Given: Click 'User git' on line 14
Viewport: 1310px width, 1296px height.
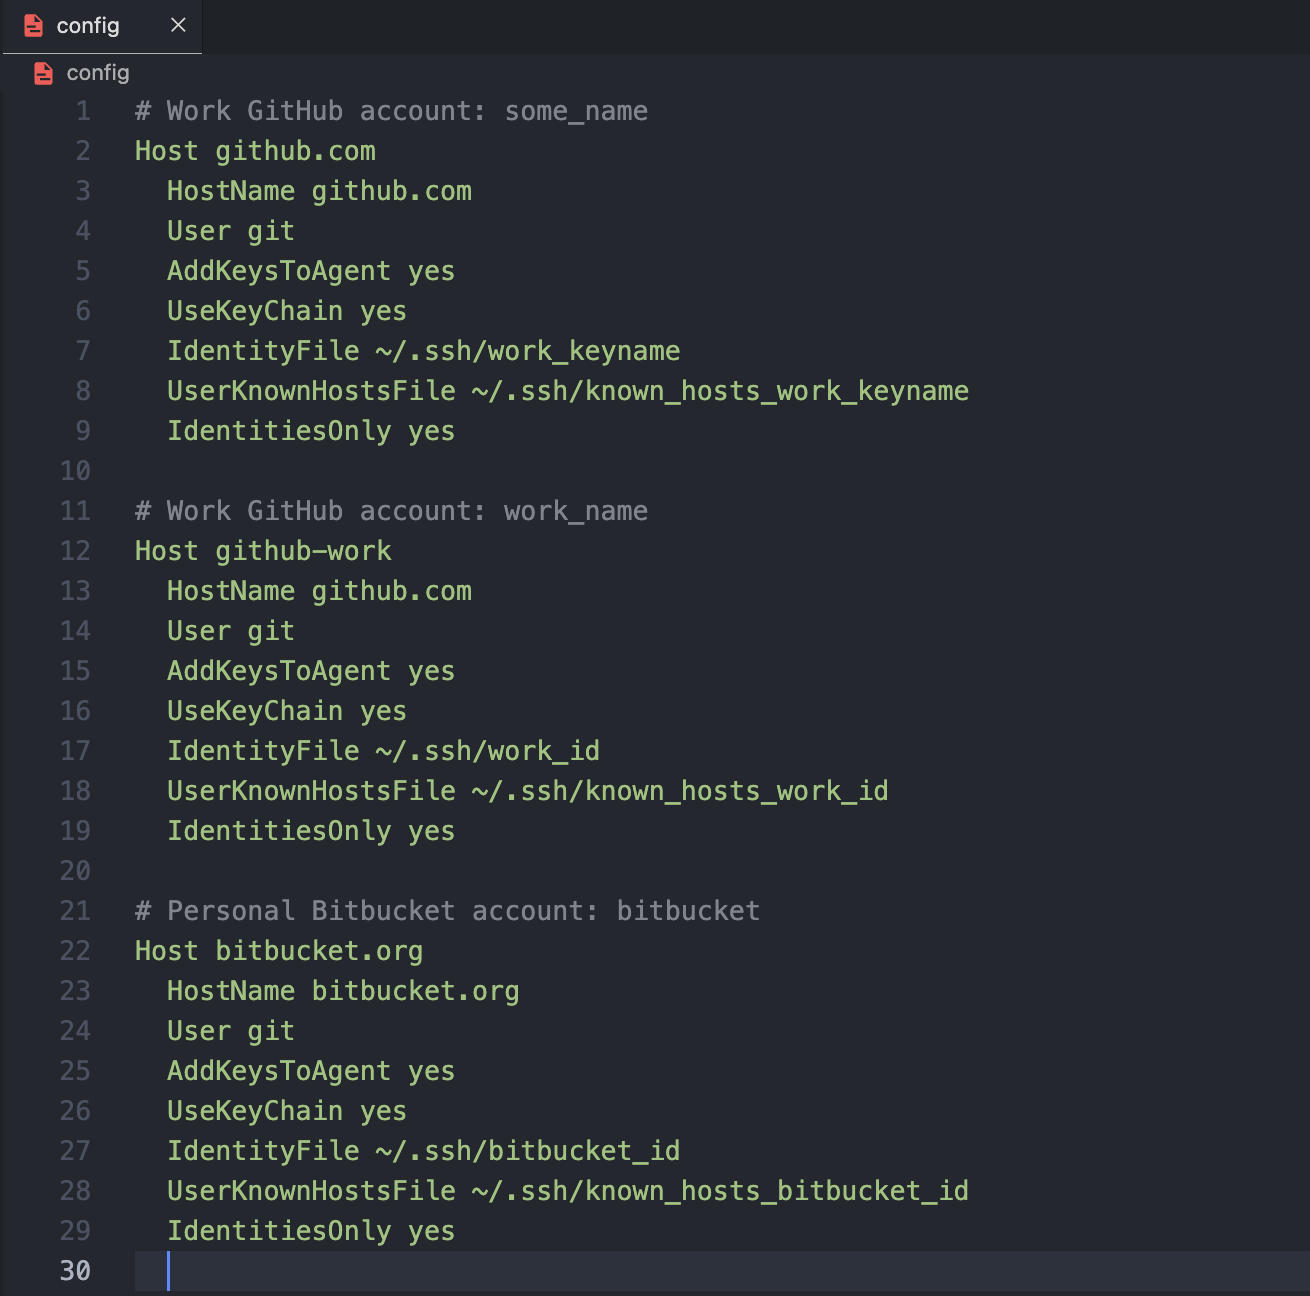Looking at the screenshot, I should (x=231, y=631).
